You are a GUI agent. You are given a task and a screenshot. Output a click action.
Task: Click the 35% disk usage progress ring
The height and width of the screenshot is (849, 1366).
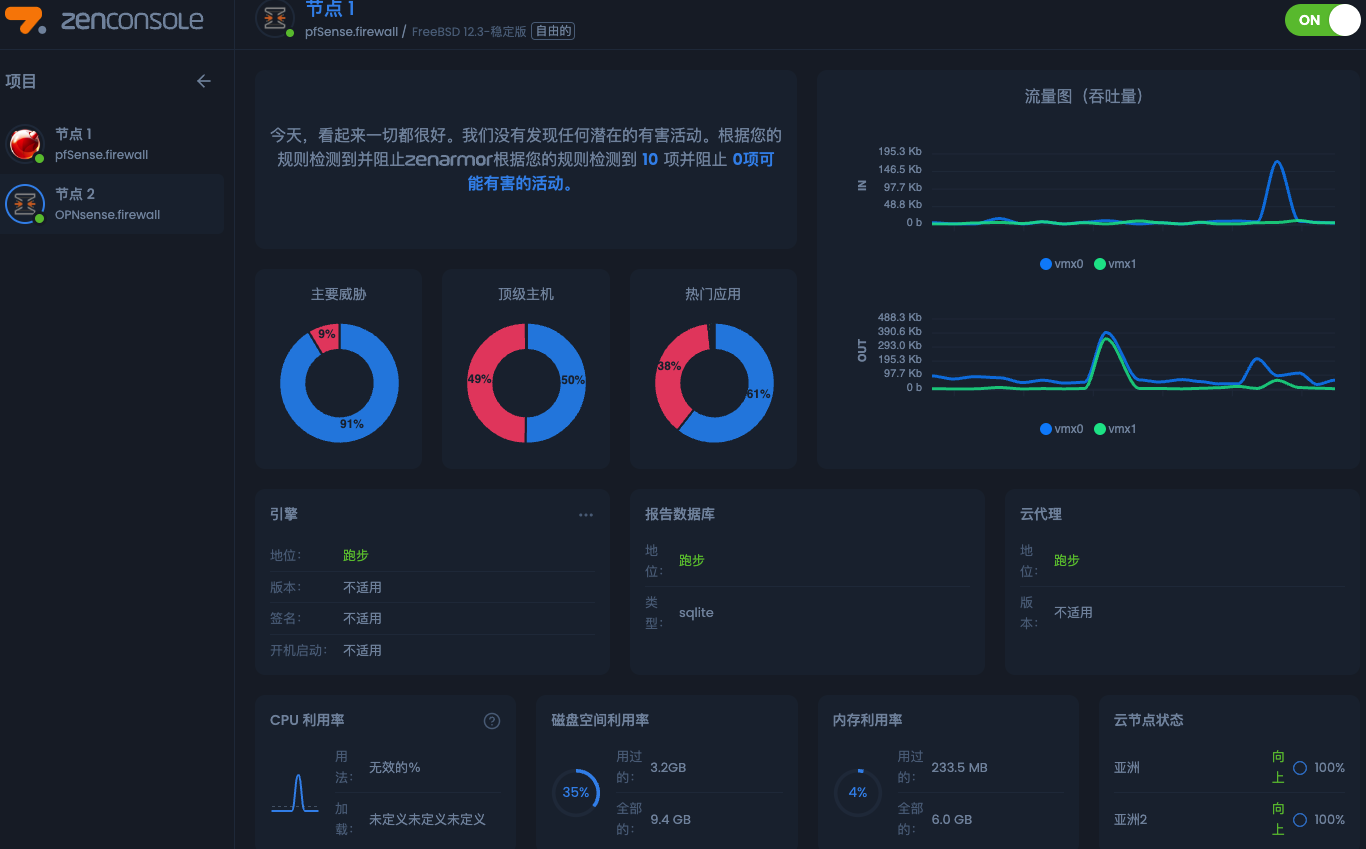click(x=575, y=792)
